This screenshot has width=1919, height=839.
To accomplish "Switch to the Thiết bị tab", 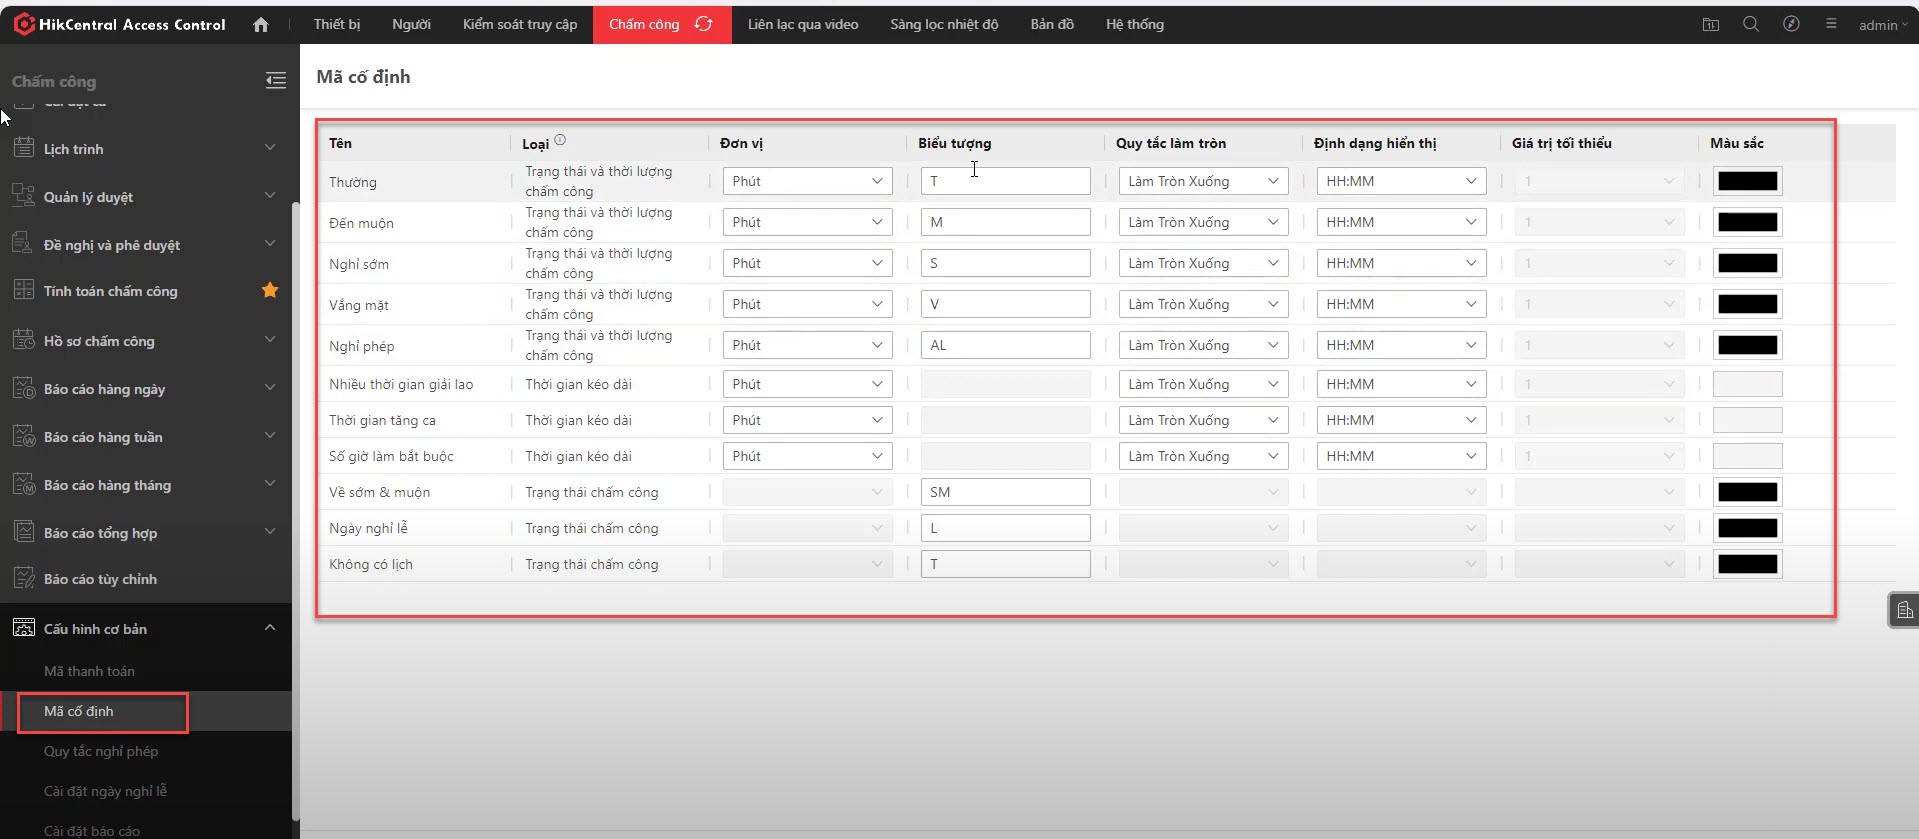I will point(337,24).
